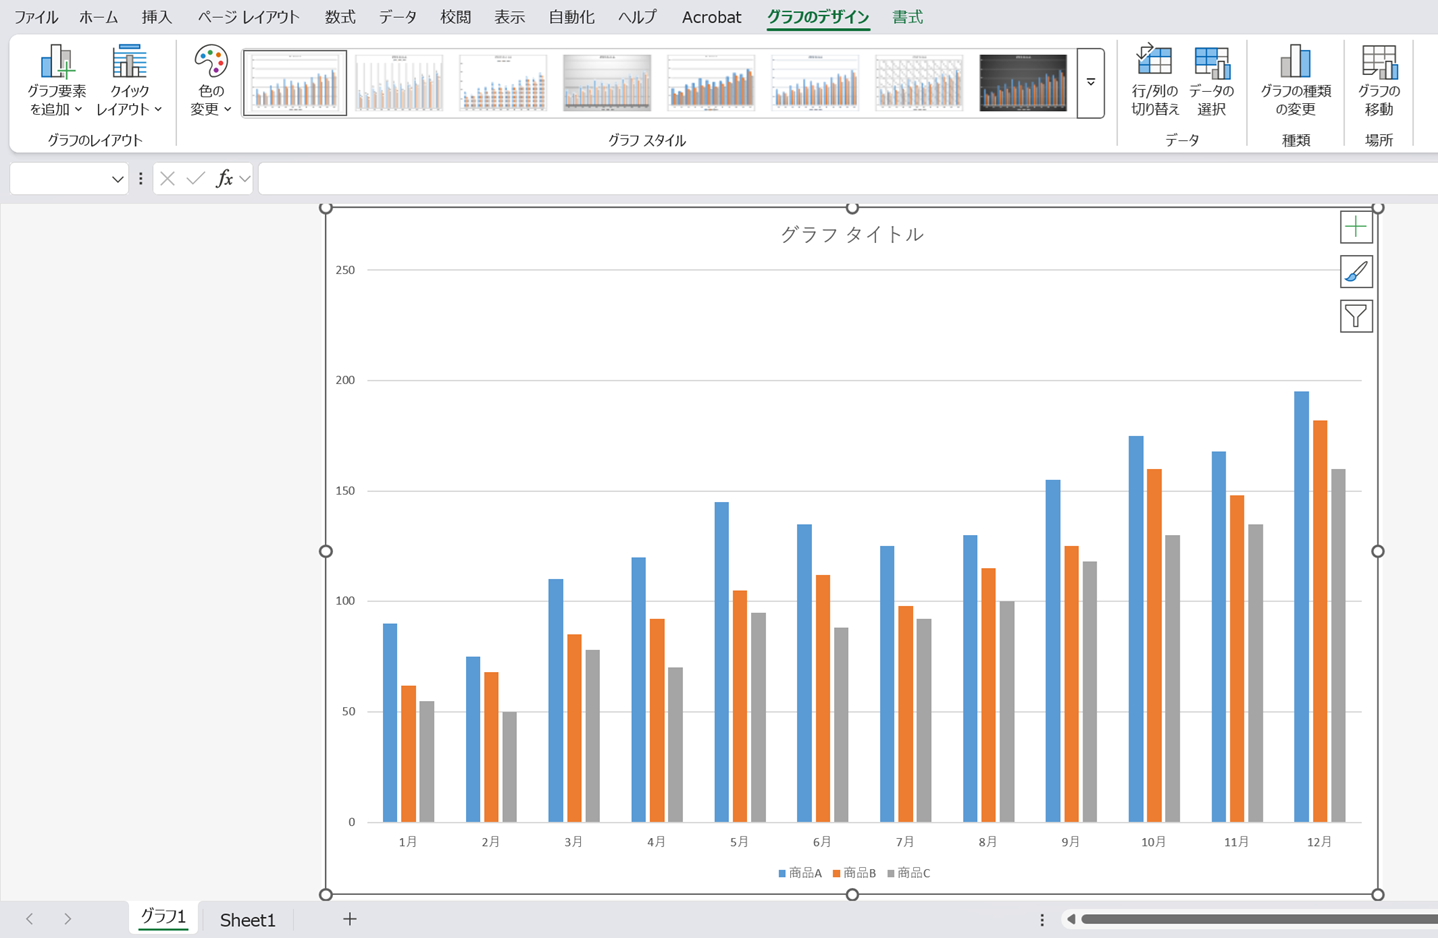The image size is (1438, 938).
Task: Click グラフの移動 icon
Action: (1379, 81)
